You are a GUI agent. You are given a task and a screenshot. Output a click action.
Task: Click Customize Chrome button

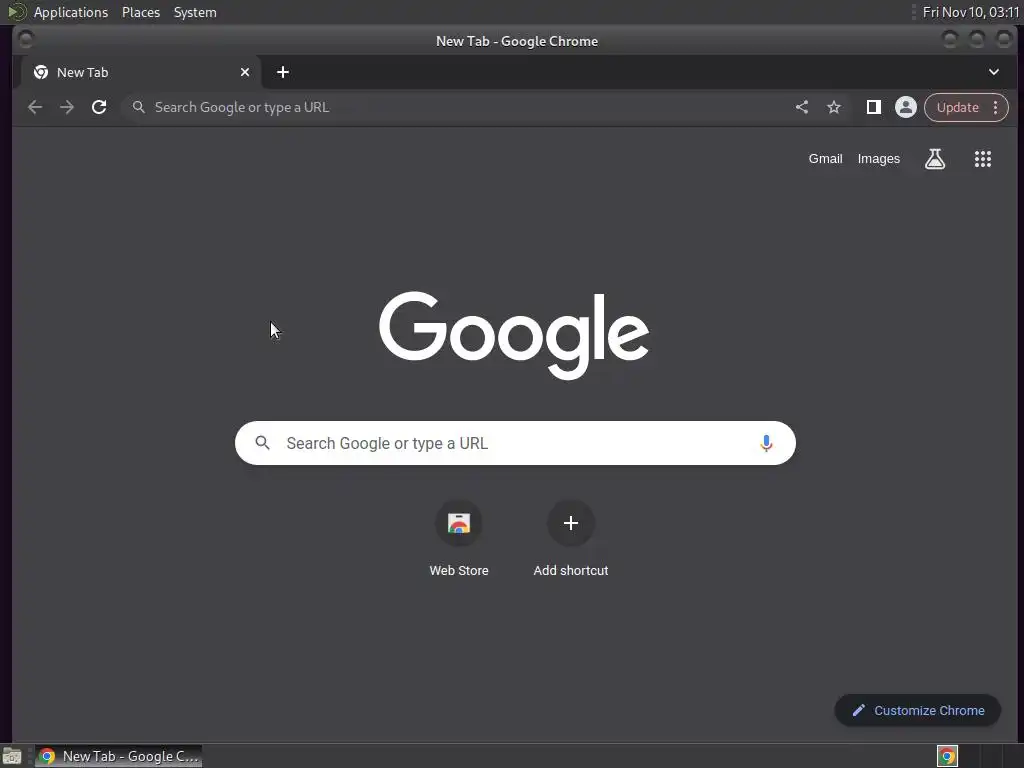click(918, 711)
